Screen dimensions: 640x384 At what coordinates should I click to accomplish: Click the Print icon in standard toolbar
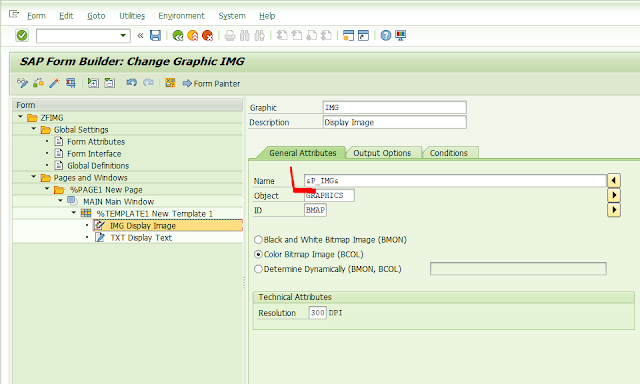coord(230,36)
